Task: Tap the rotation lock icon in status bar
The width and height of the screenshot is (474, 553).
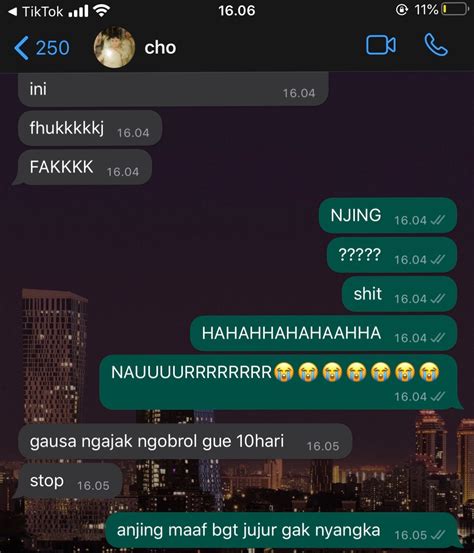Action: click(402, 10)
